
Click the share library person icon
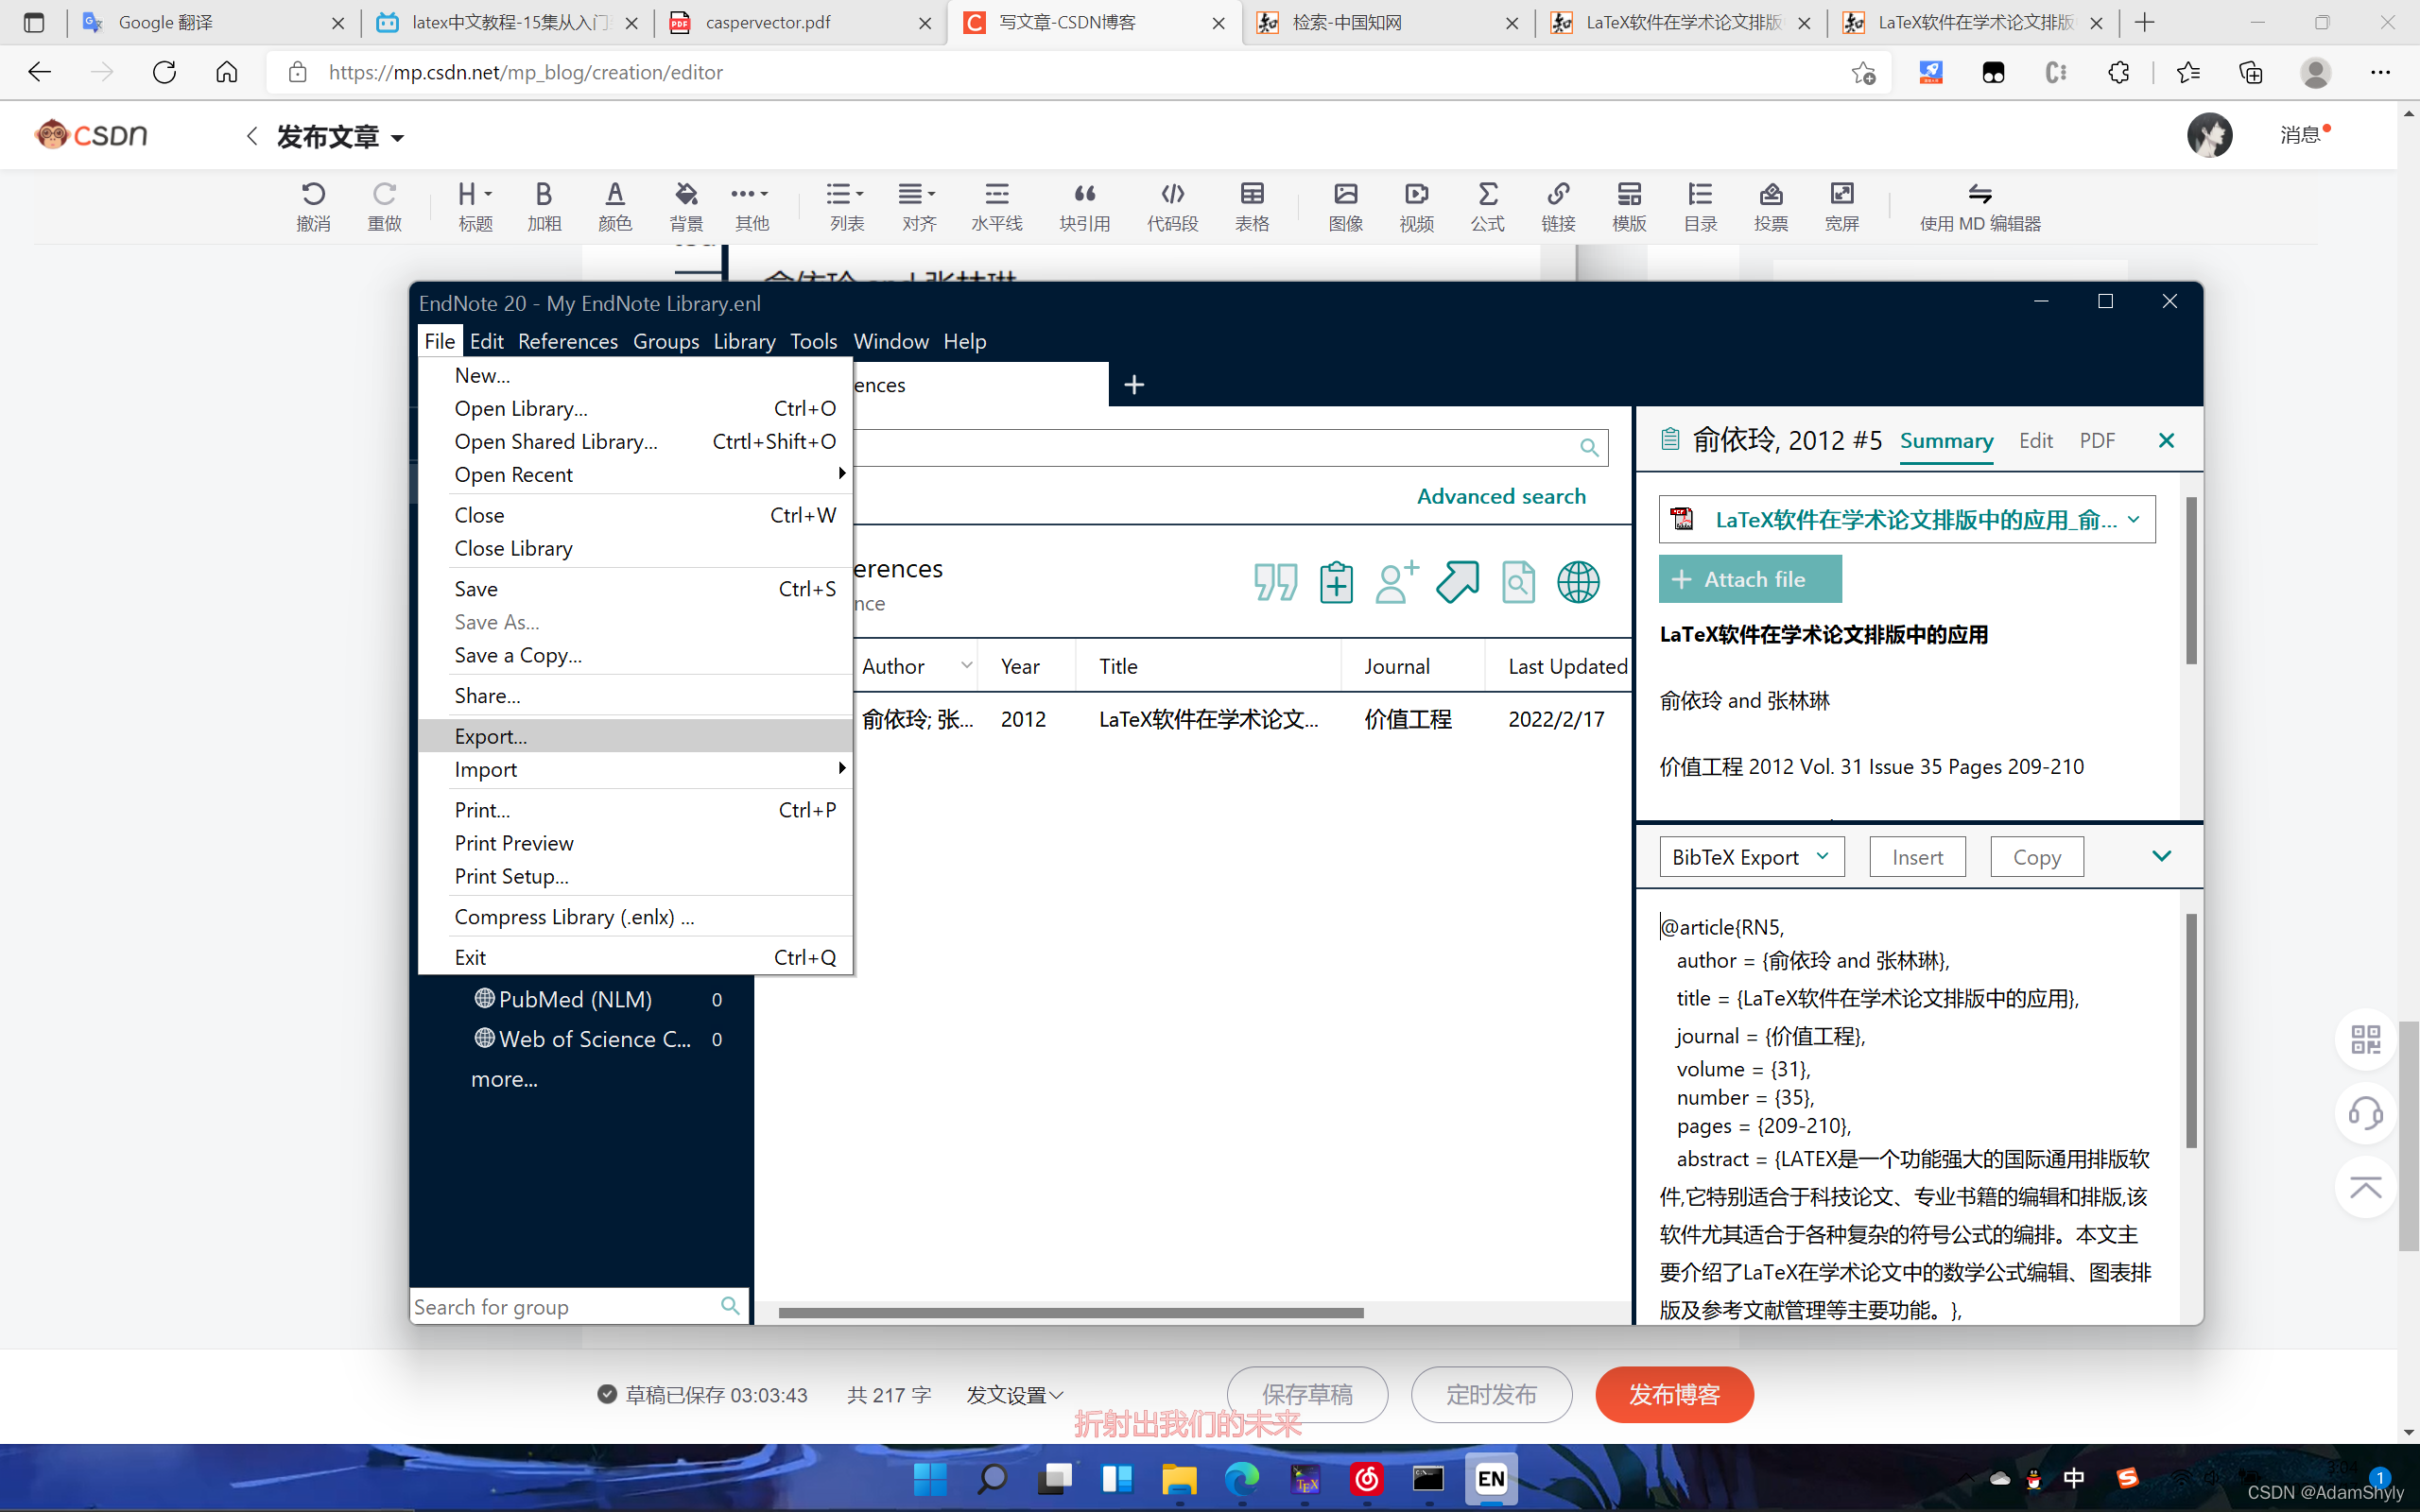click(1396, 582)
